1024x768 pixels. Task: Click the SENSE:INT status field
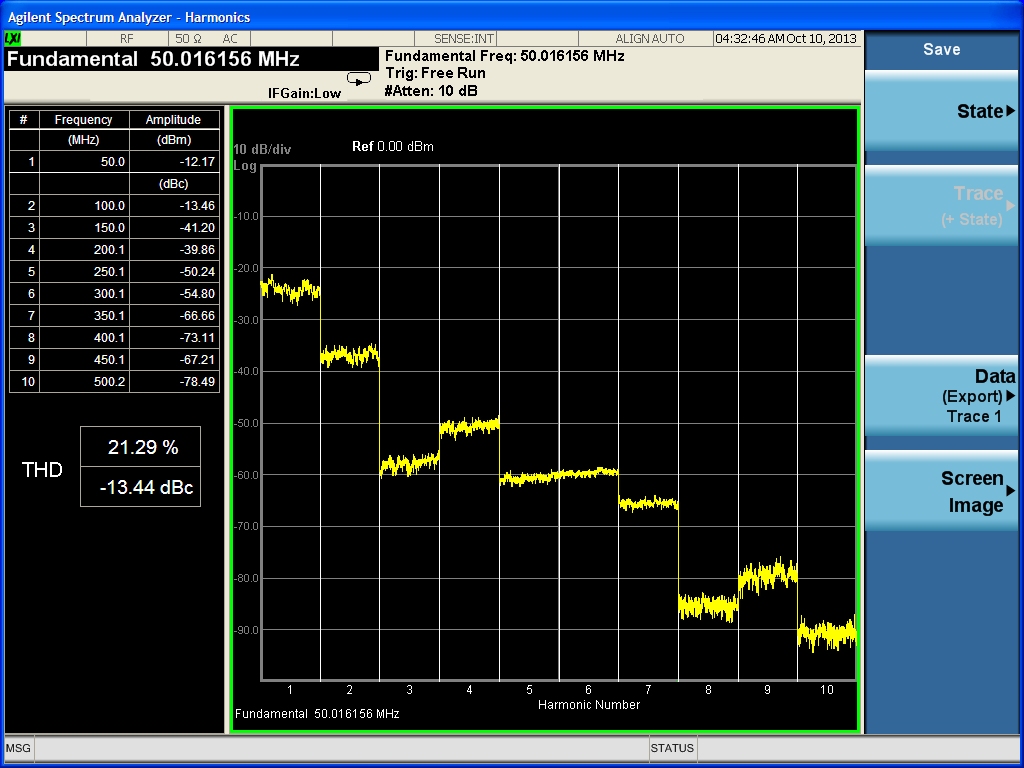click(464, 39)
